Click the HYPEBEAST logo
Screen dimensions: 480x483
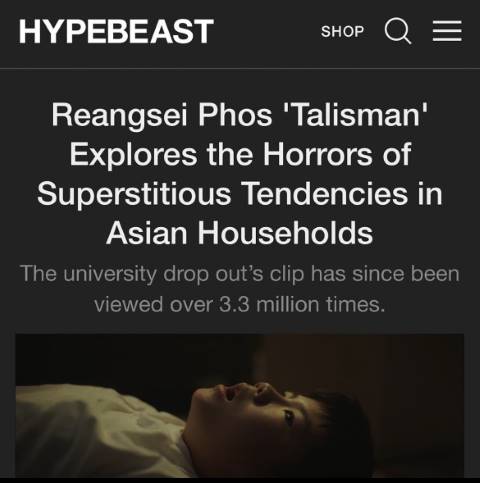coord(116,31)
